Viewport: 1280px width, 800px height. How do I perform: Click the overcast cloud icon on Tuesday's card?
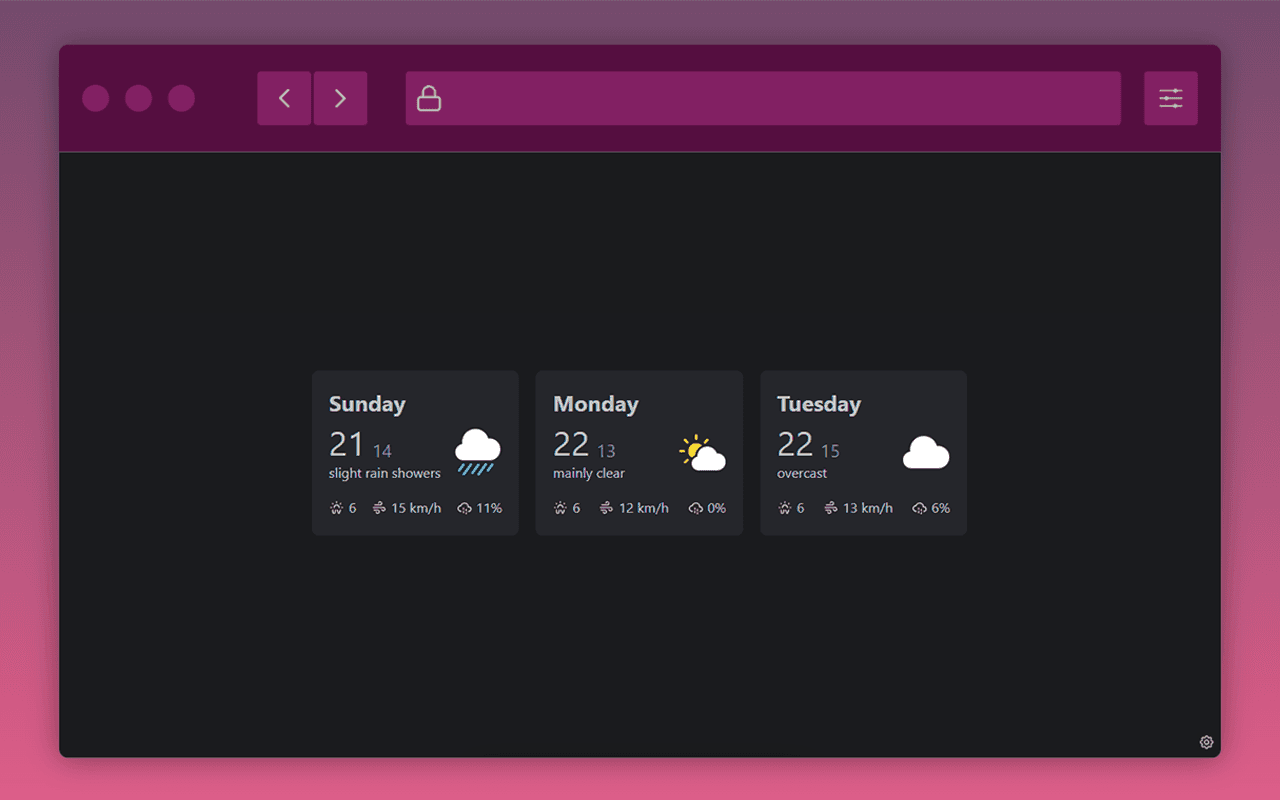point(926,452)
